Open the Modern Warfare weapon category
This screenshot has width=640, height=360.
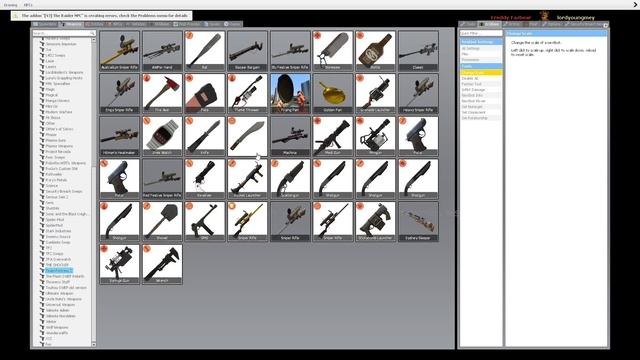59,112
